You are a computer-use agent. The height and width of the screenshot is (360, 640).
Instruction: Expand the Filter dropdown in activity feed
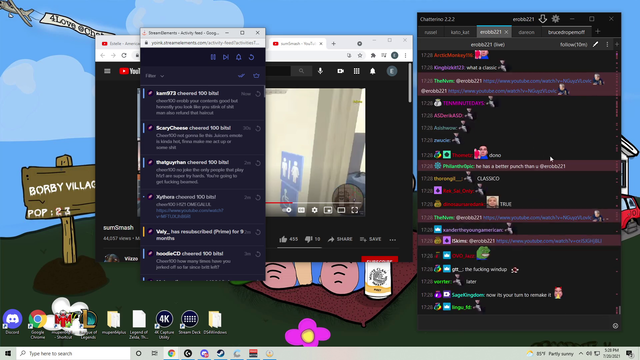[155, 76]
